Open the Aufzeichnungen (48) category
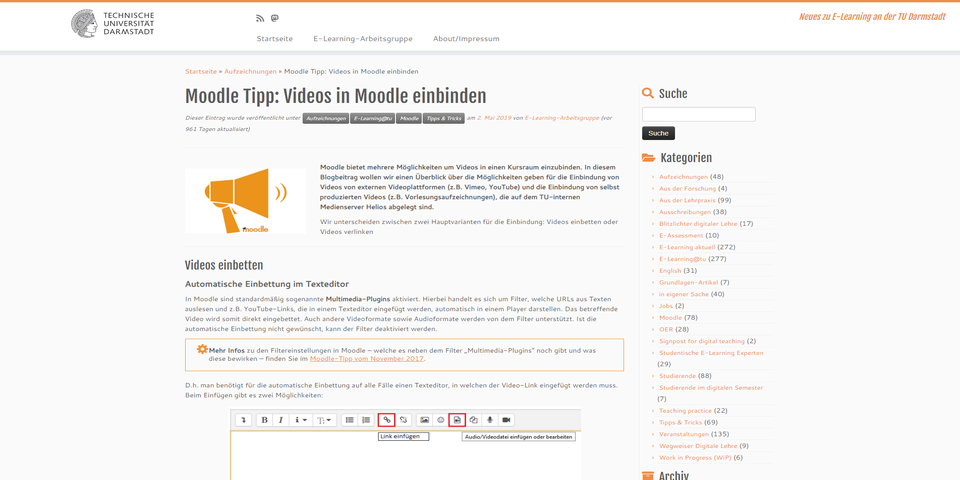 tap(683, 177)
